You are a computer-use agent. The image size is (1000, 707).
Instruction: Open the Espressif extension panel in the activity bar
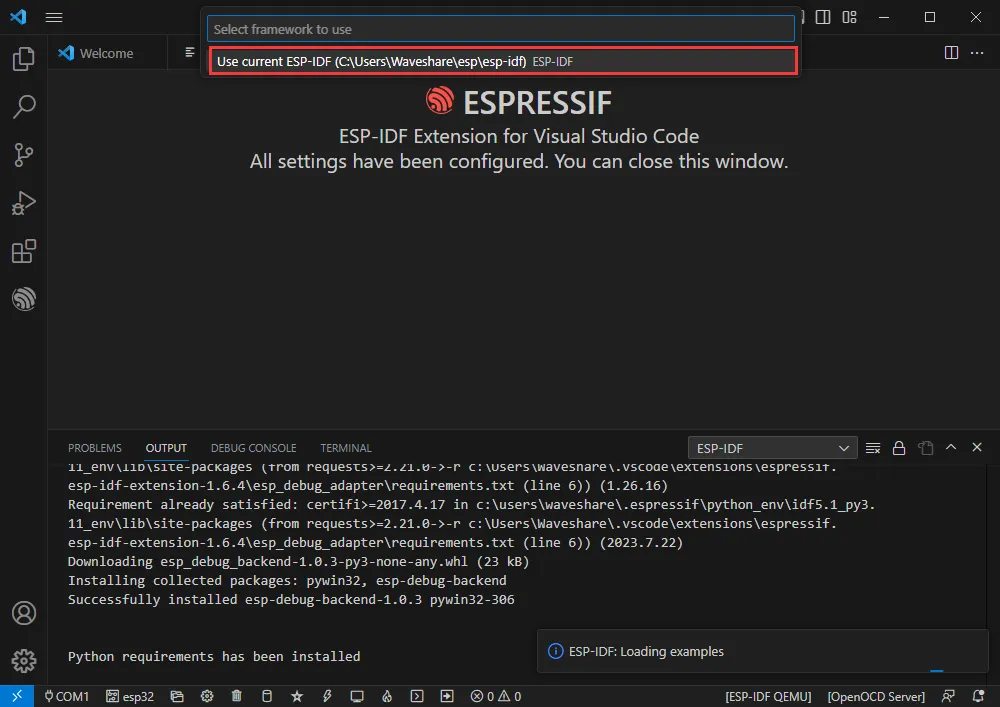pyautogui.click(x=23, y=299)
